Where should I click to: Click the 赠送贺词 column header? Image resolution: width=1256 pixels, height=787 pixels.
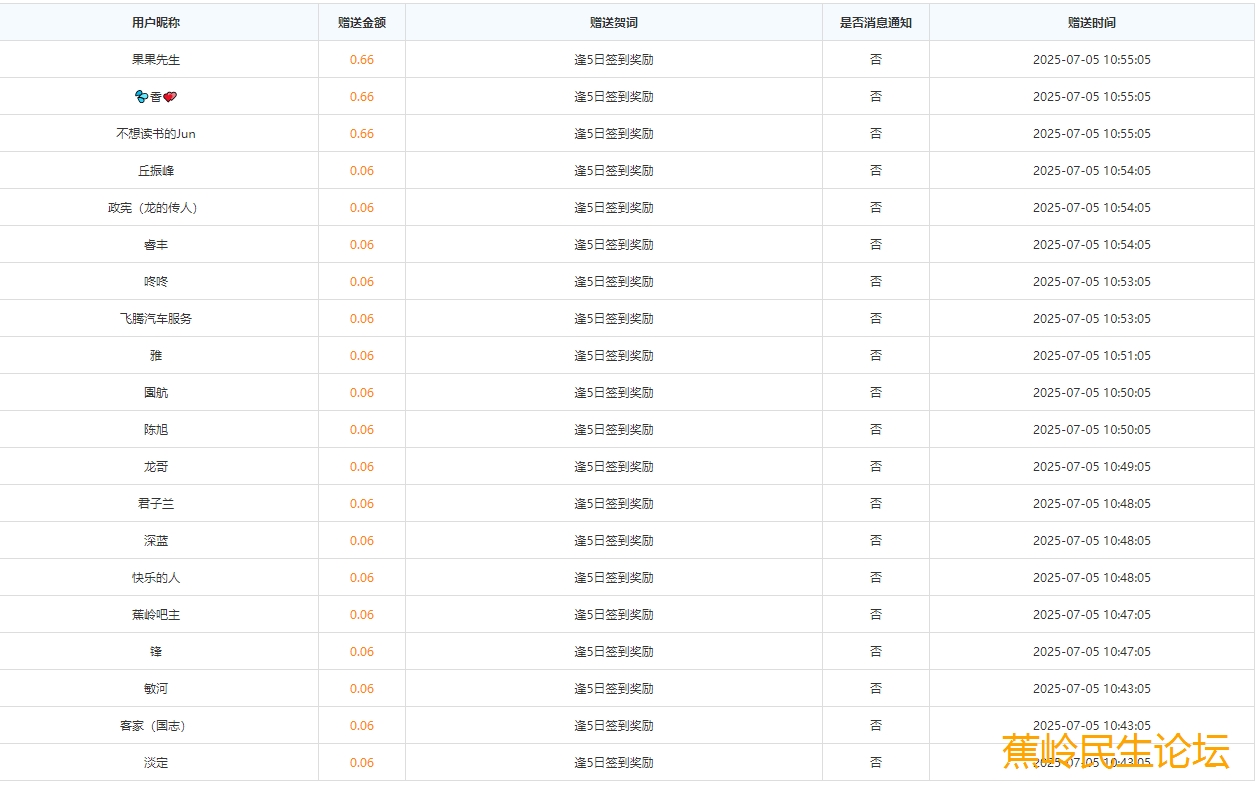coord(613,23)
